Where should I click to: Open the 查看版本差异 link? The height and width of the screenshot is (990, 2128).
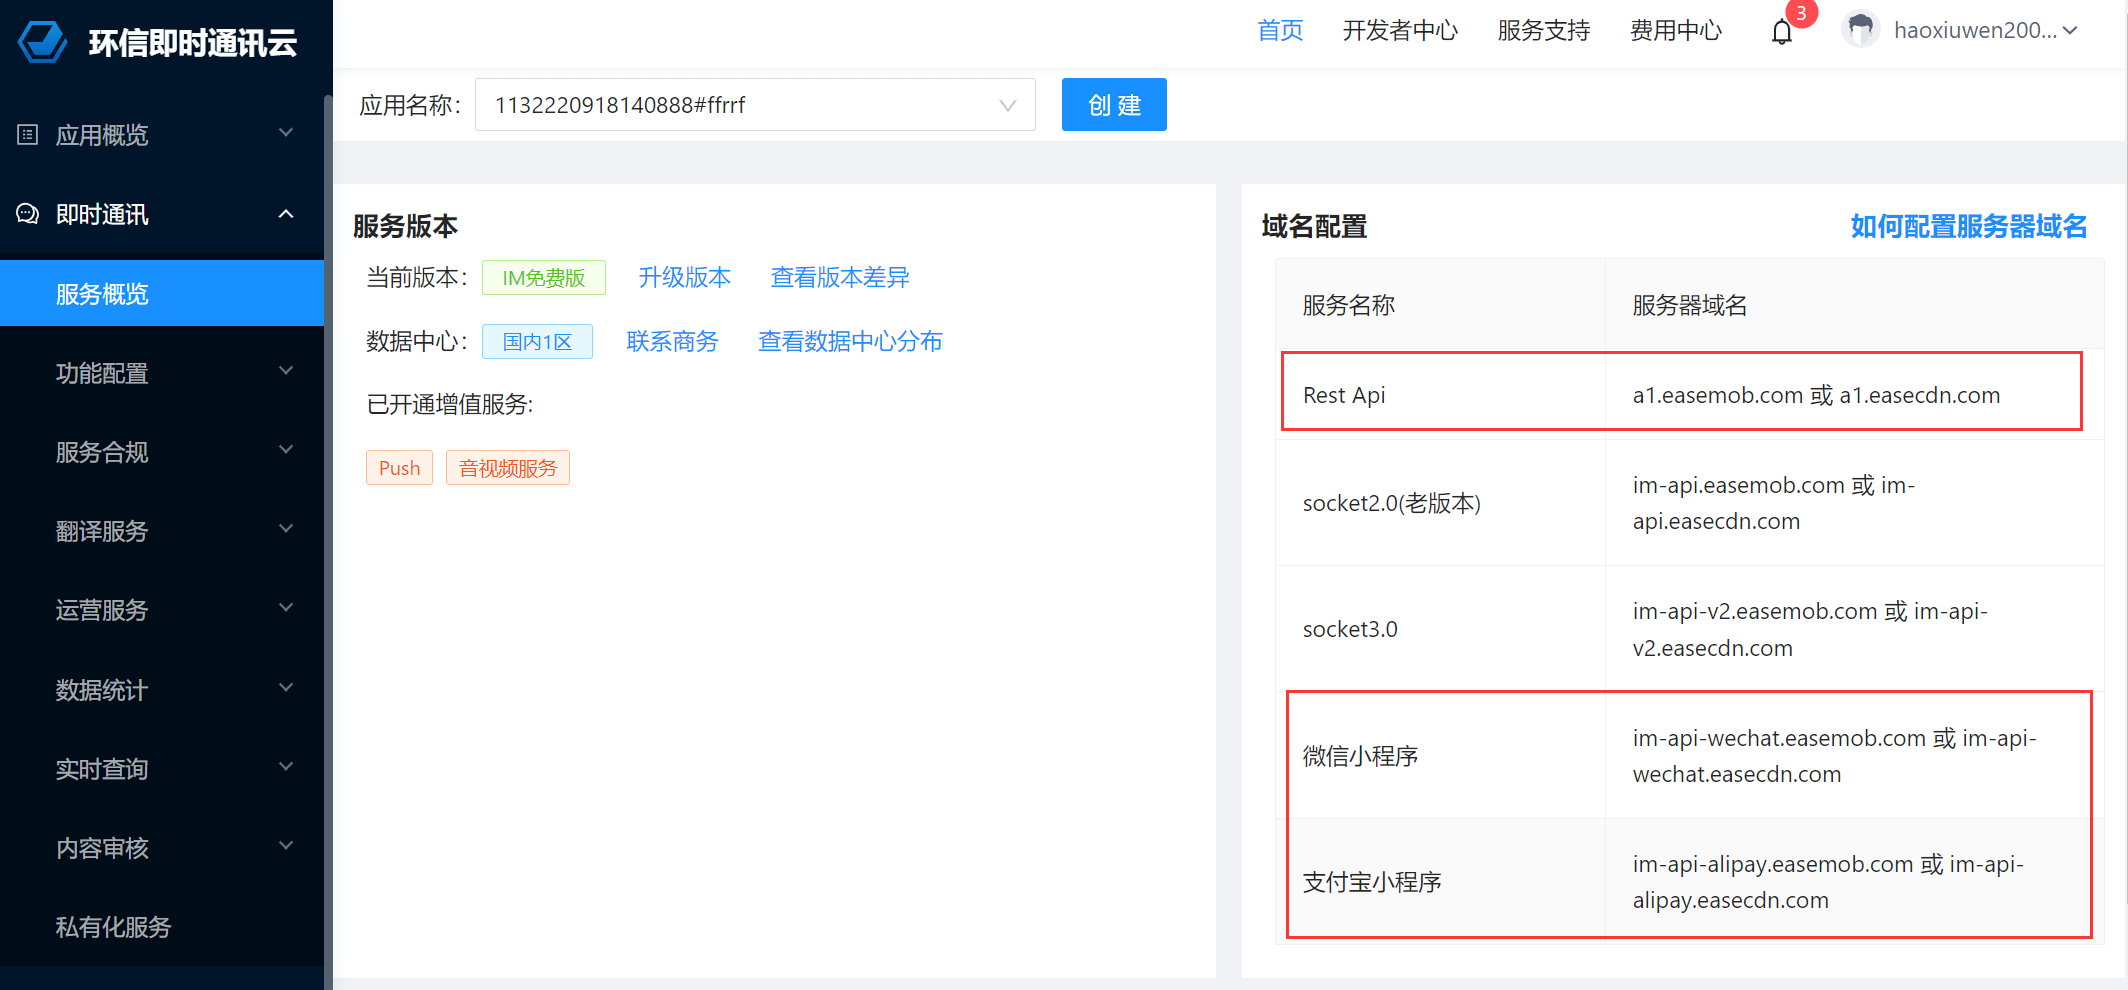(840, 277)
